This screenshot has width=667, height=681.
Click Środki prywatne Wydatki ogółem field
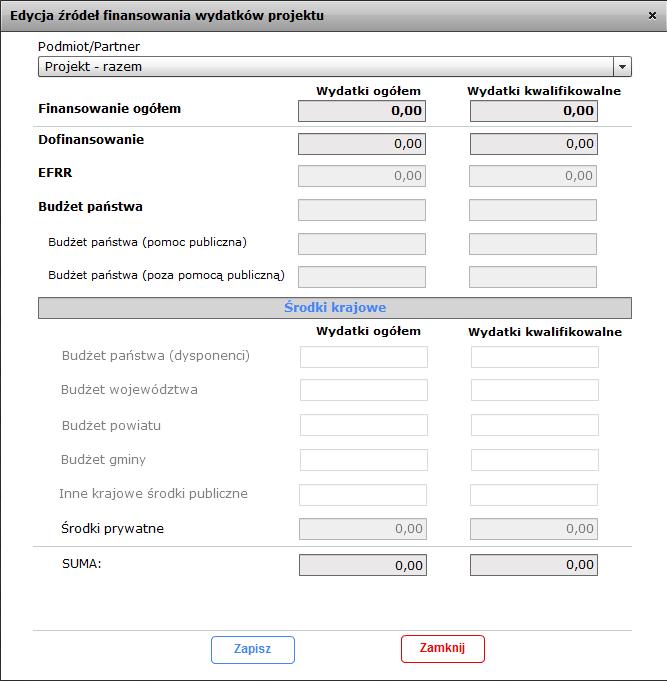tap(363, 529)
